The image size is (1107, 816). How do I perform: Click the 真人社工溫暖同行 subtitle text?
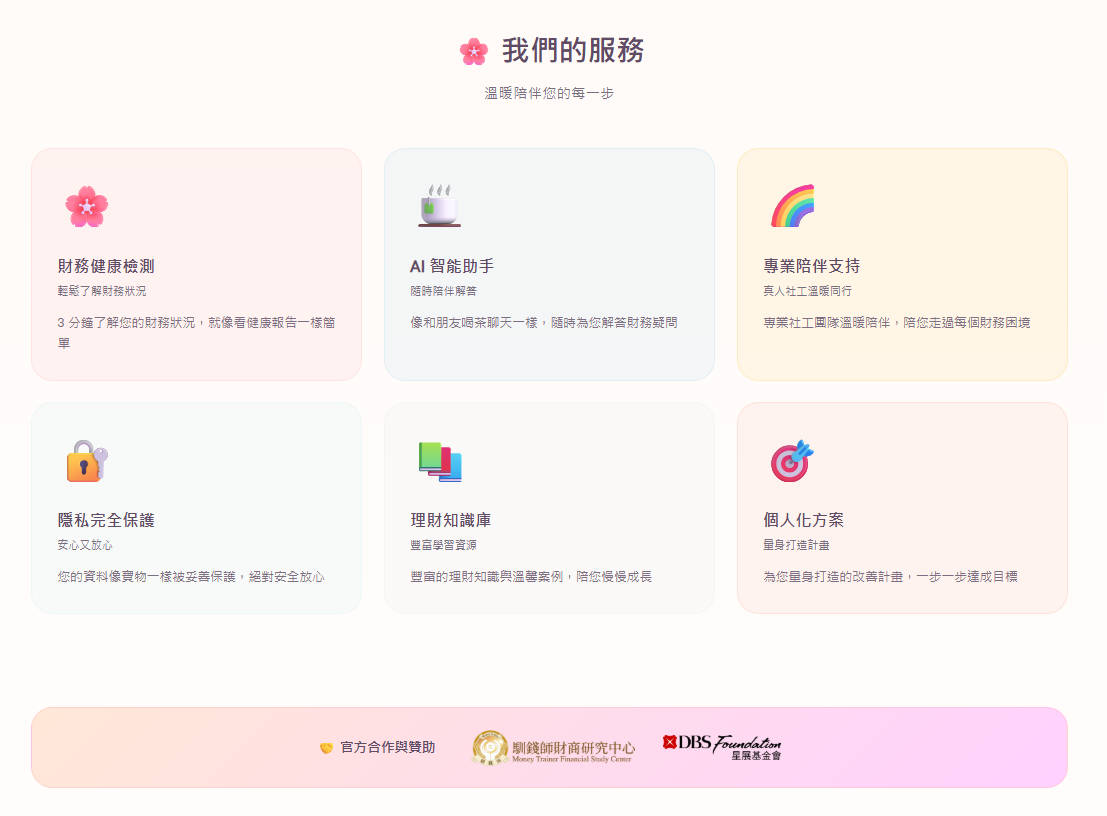click(807, 291)
